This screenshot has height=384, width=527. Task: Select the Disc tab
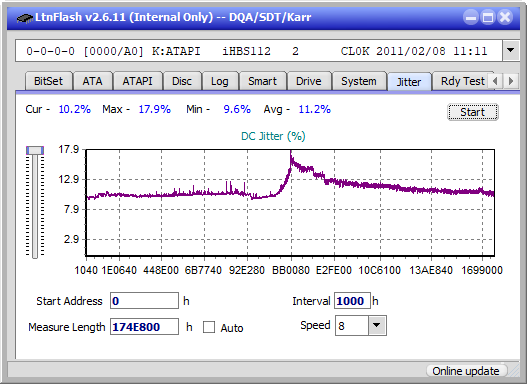pyautogui.click(x=182, y=81)
